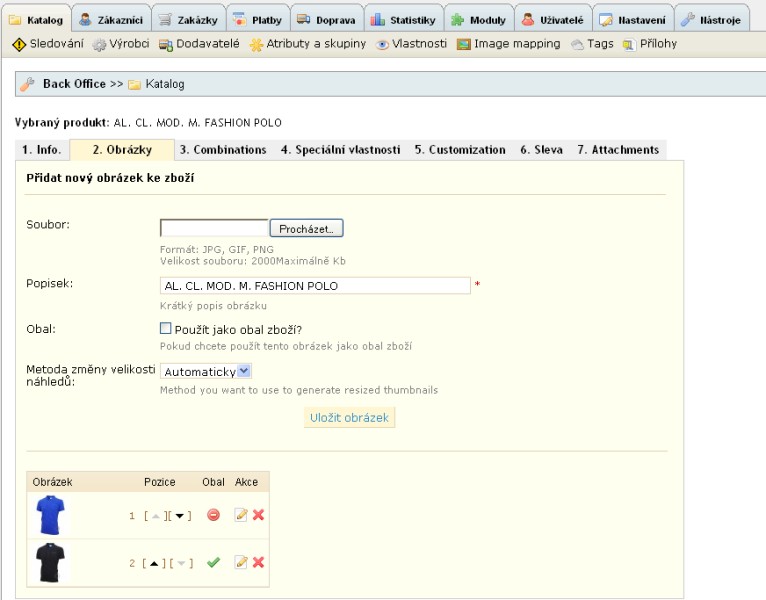Switch to the 3. Combinations tab
The image size is (766, 600).
click(x=222, y=150)
